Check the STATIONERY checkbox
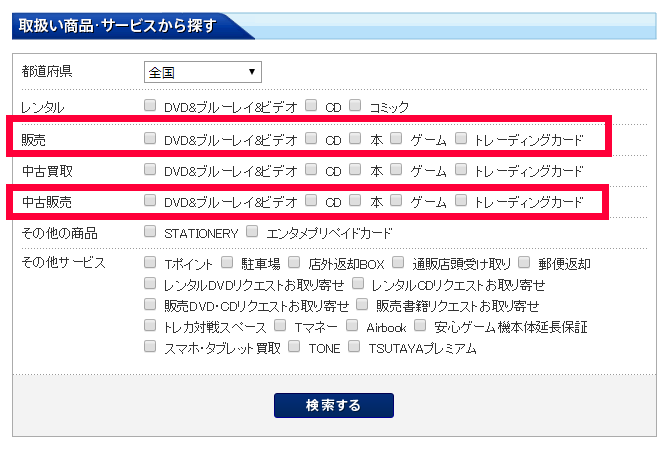 point(150,232)
